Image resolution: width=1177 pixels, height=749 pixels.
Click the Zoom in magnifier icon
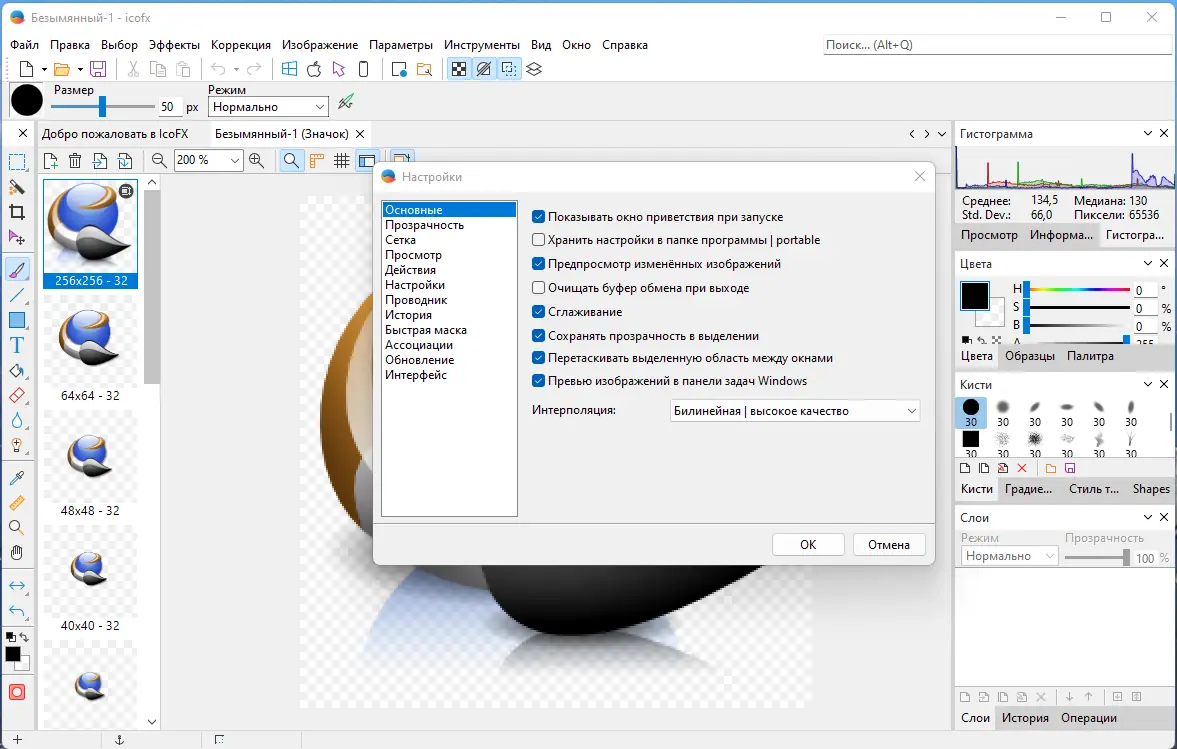[257, 160]
